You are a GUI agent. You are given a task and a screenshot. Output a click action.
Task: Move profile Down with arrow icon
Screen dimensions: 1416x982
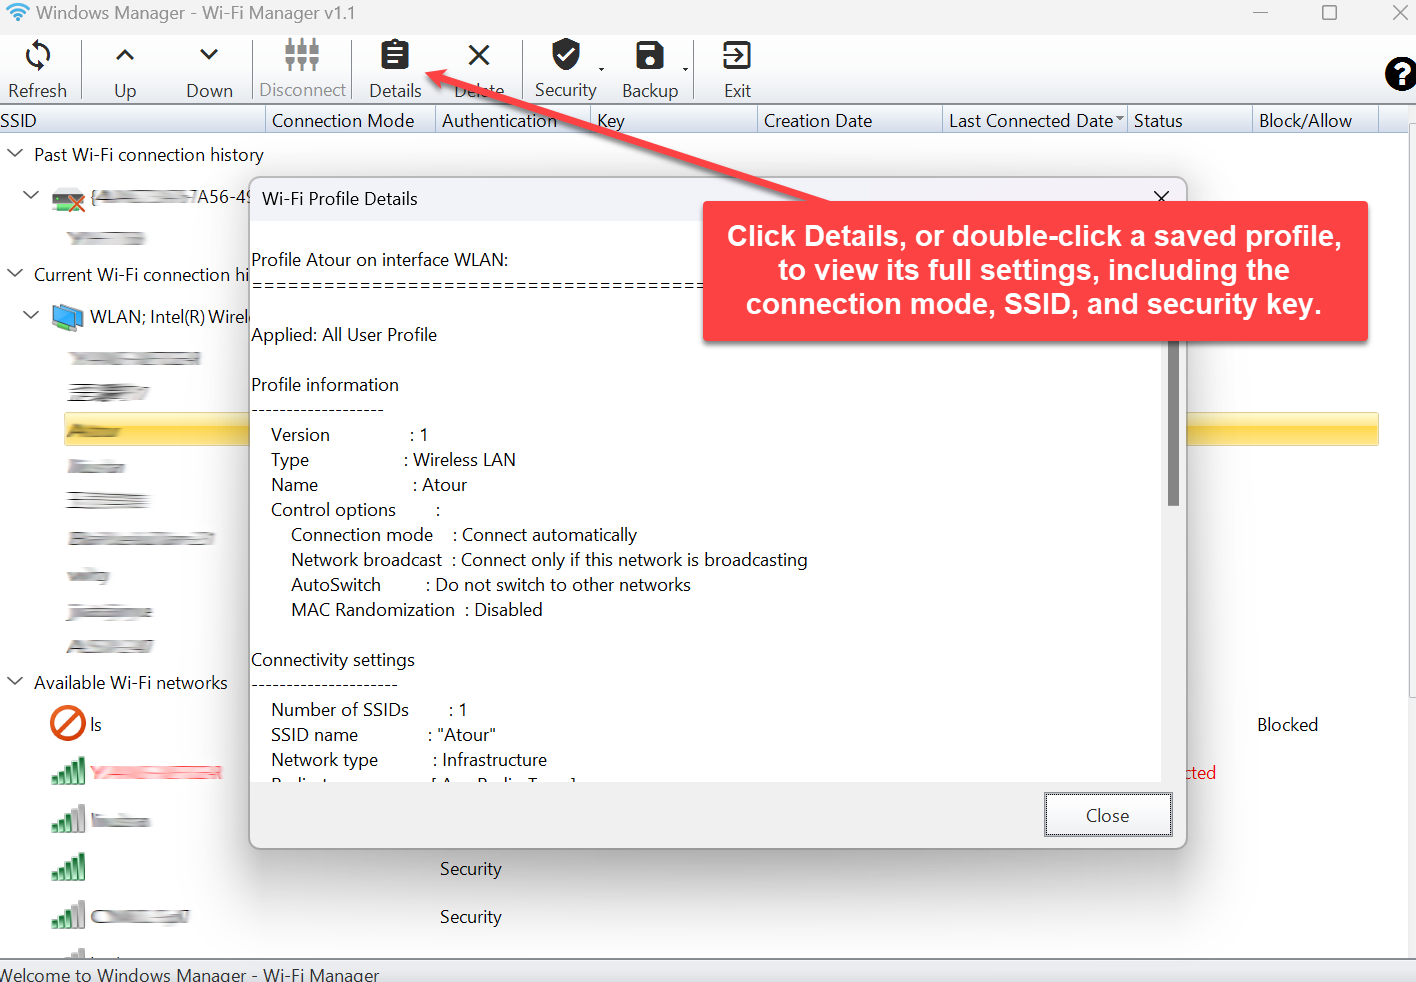coord(209,55)
